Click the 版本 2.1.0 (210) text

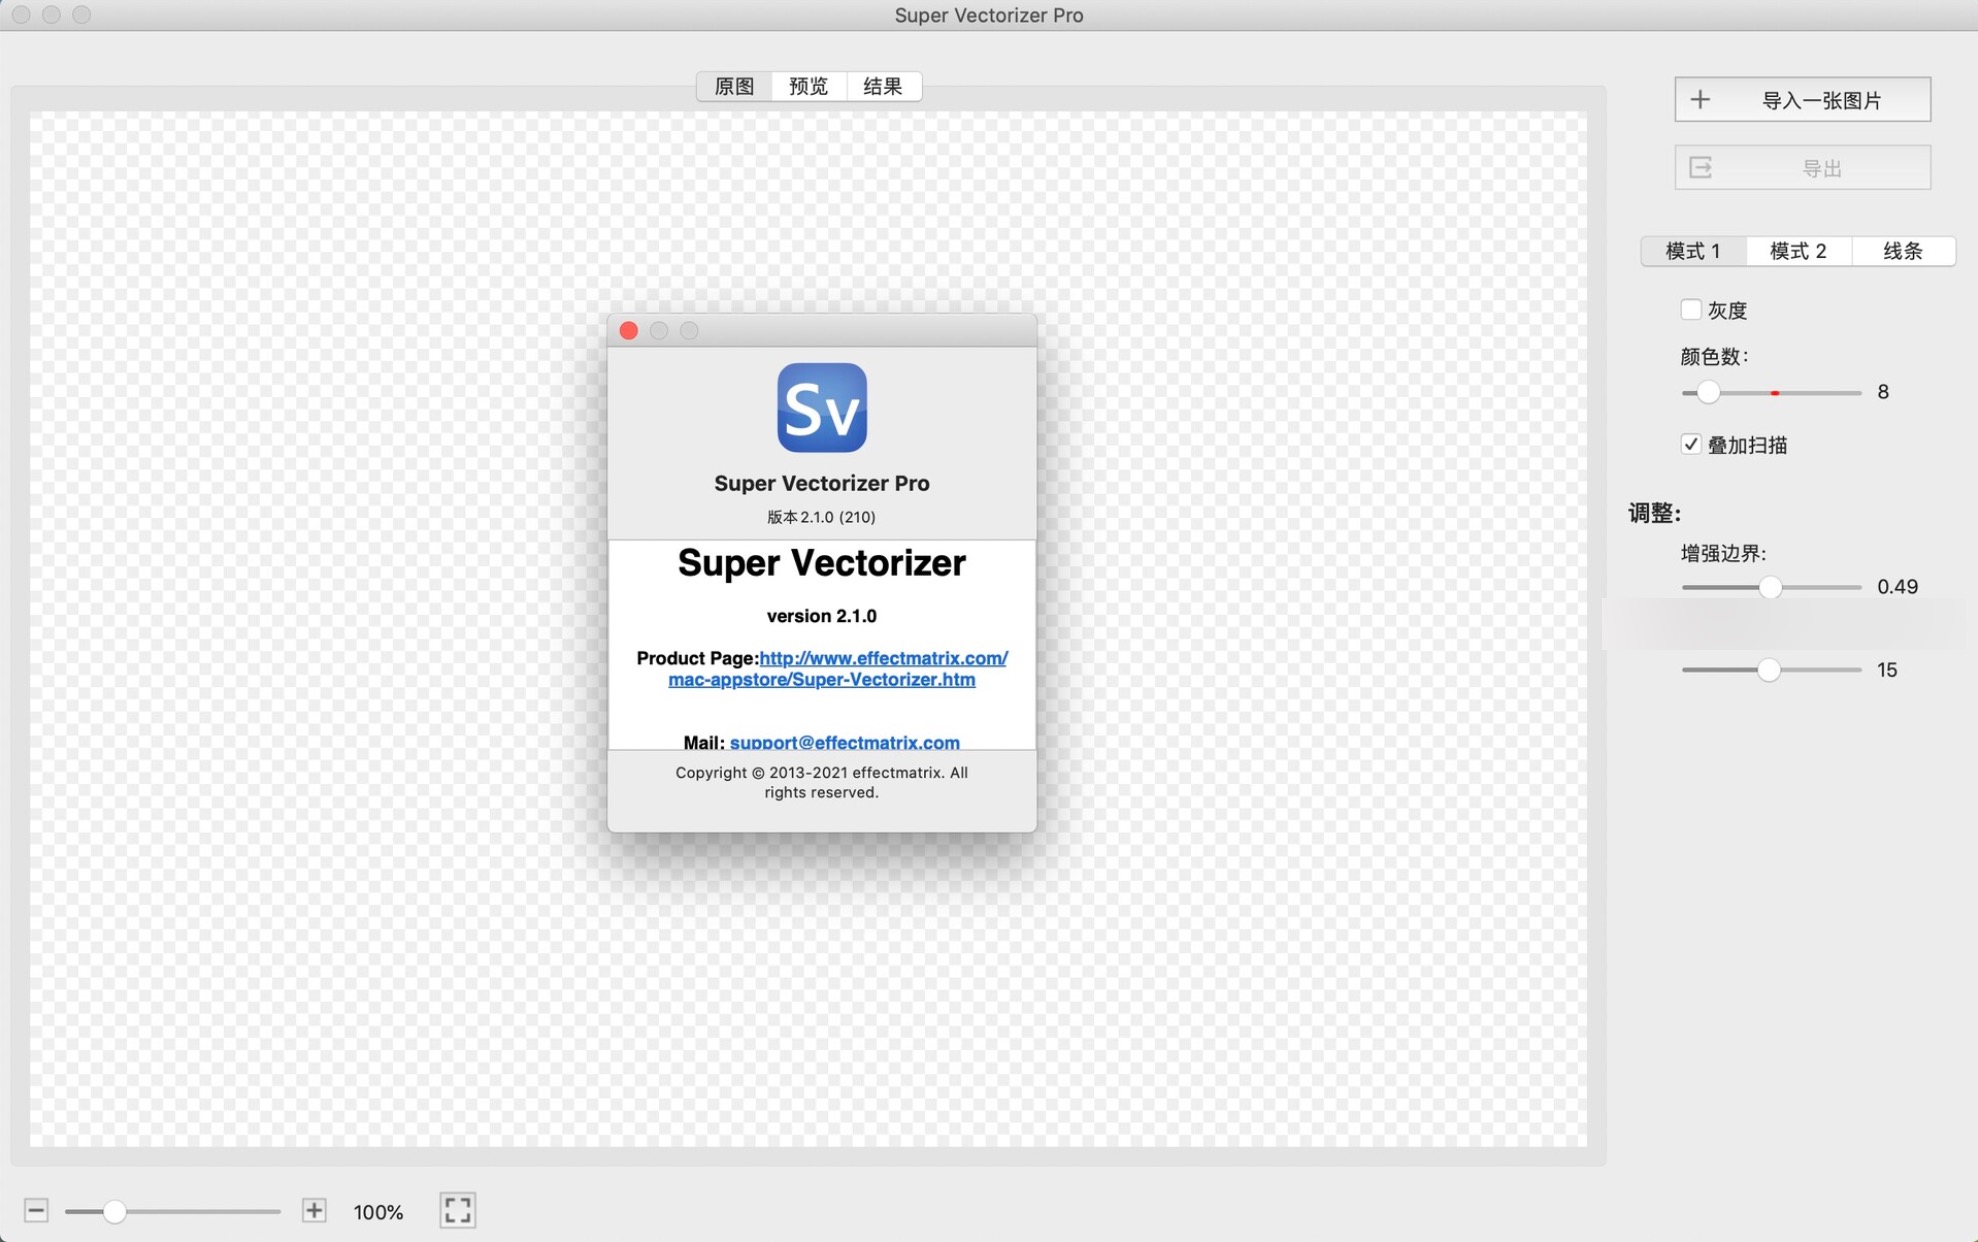click(821, 517)
